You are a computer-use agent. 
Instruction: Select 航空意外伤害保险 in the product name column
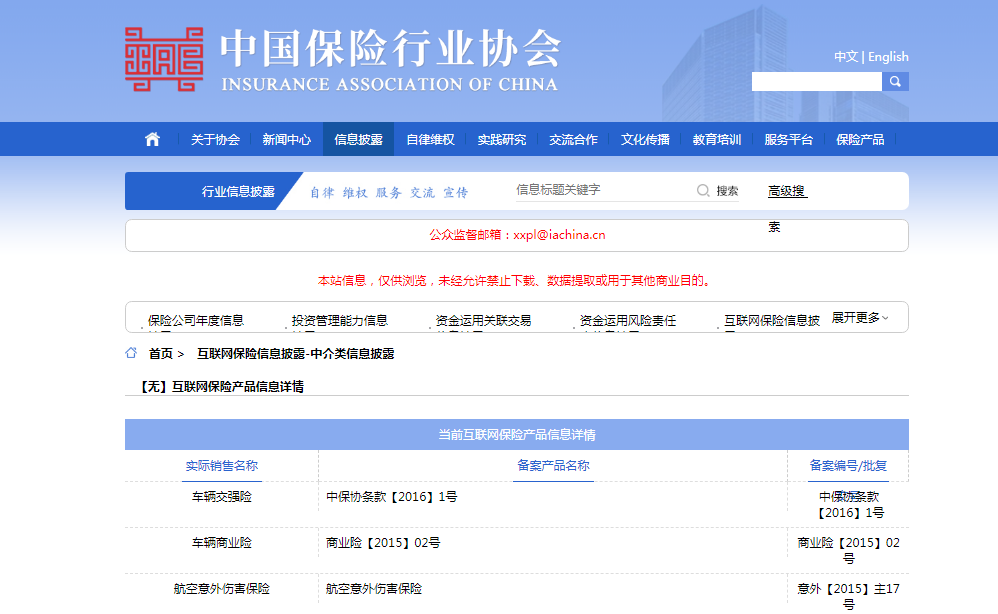click(374, 589)
